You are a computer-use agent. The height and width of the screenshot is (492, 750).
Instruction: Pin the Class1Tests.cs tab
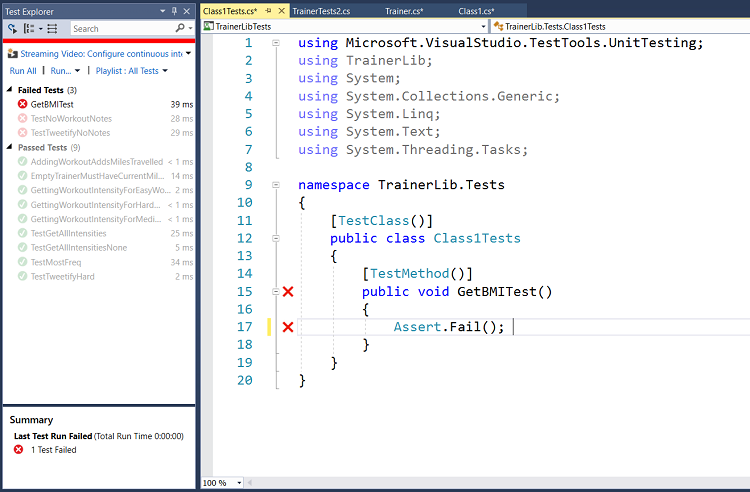(x=268, y=11)
